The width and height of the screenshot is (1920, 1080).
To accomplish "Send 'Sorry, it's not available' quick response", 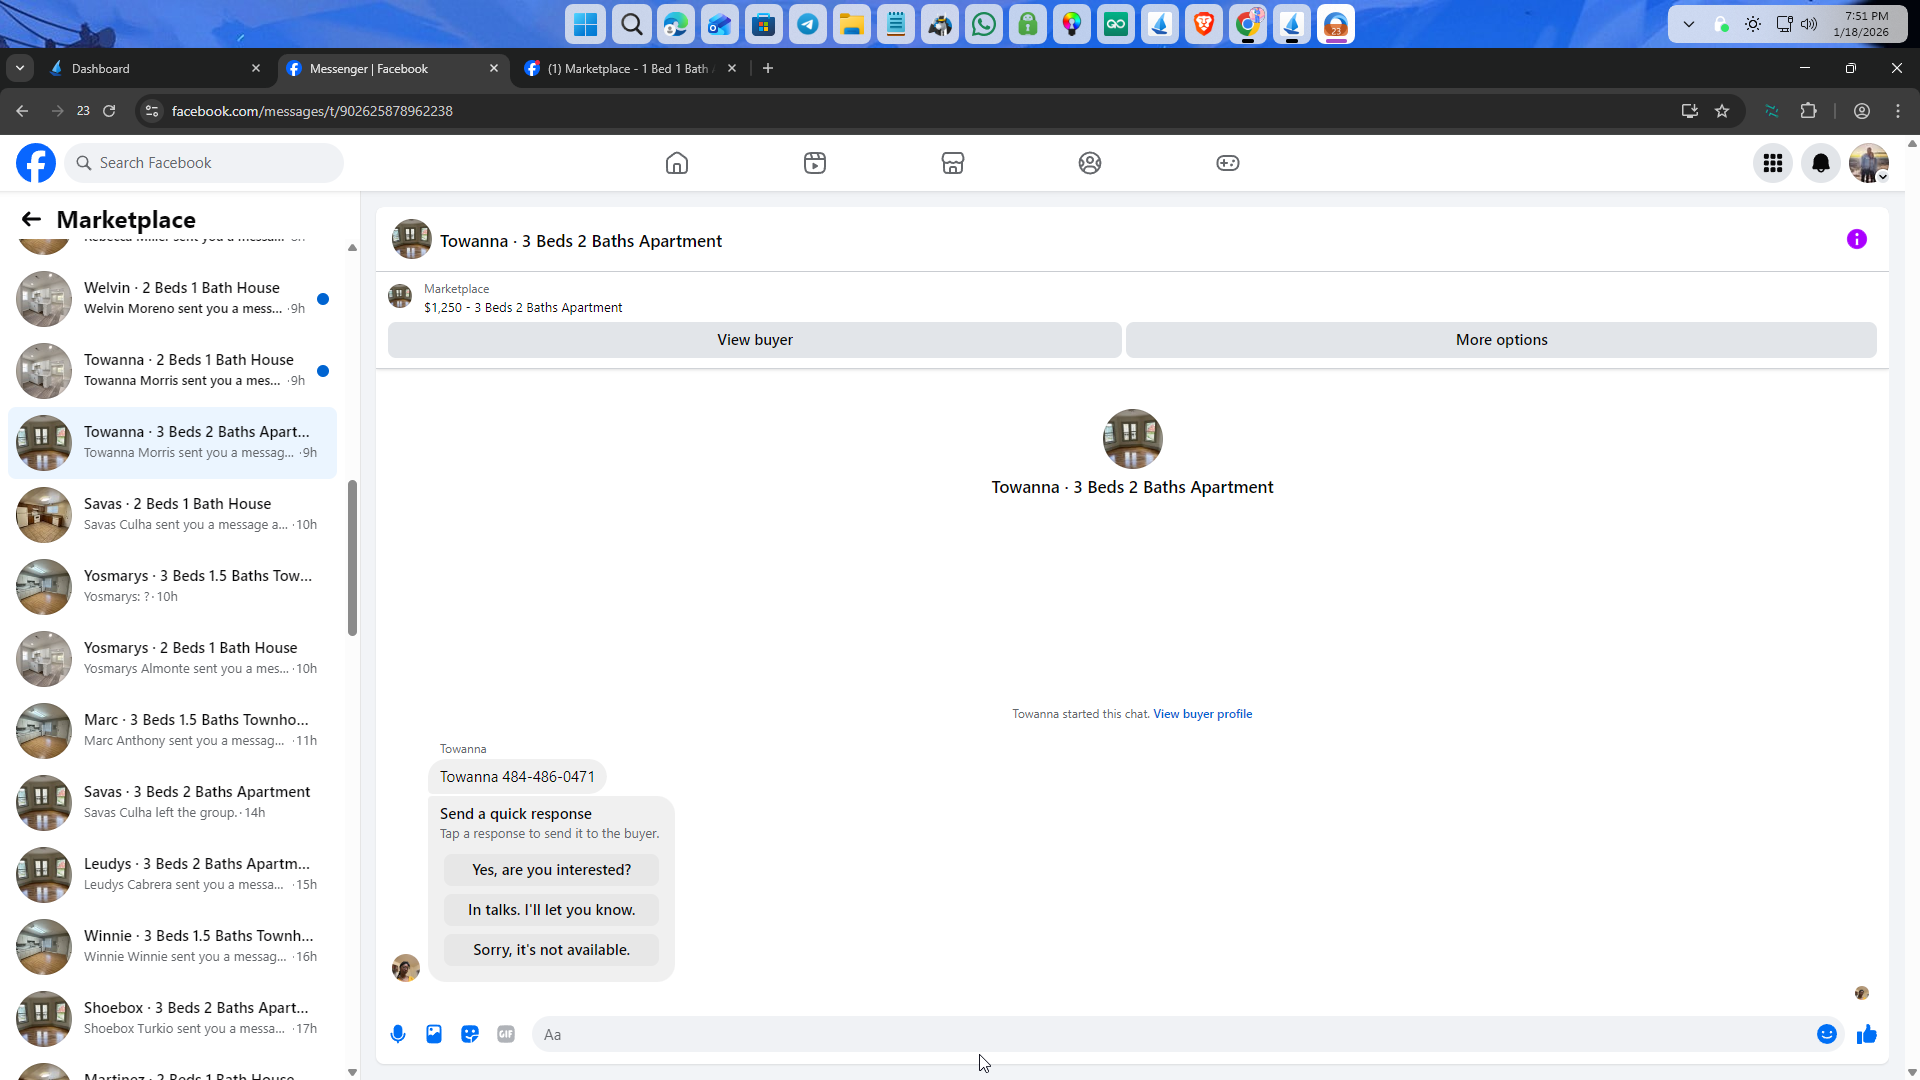I will (x=551, y=950).
